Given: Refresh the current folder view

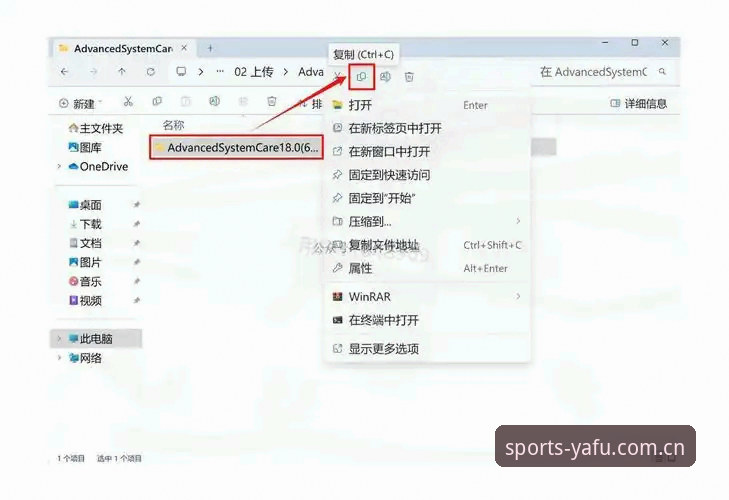Looking at the screenshot, I should coord(151,72).
